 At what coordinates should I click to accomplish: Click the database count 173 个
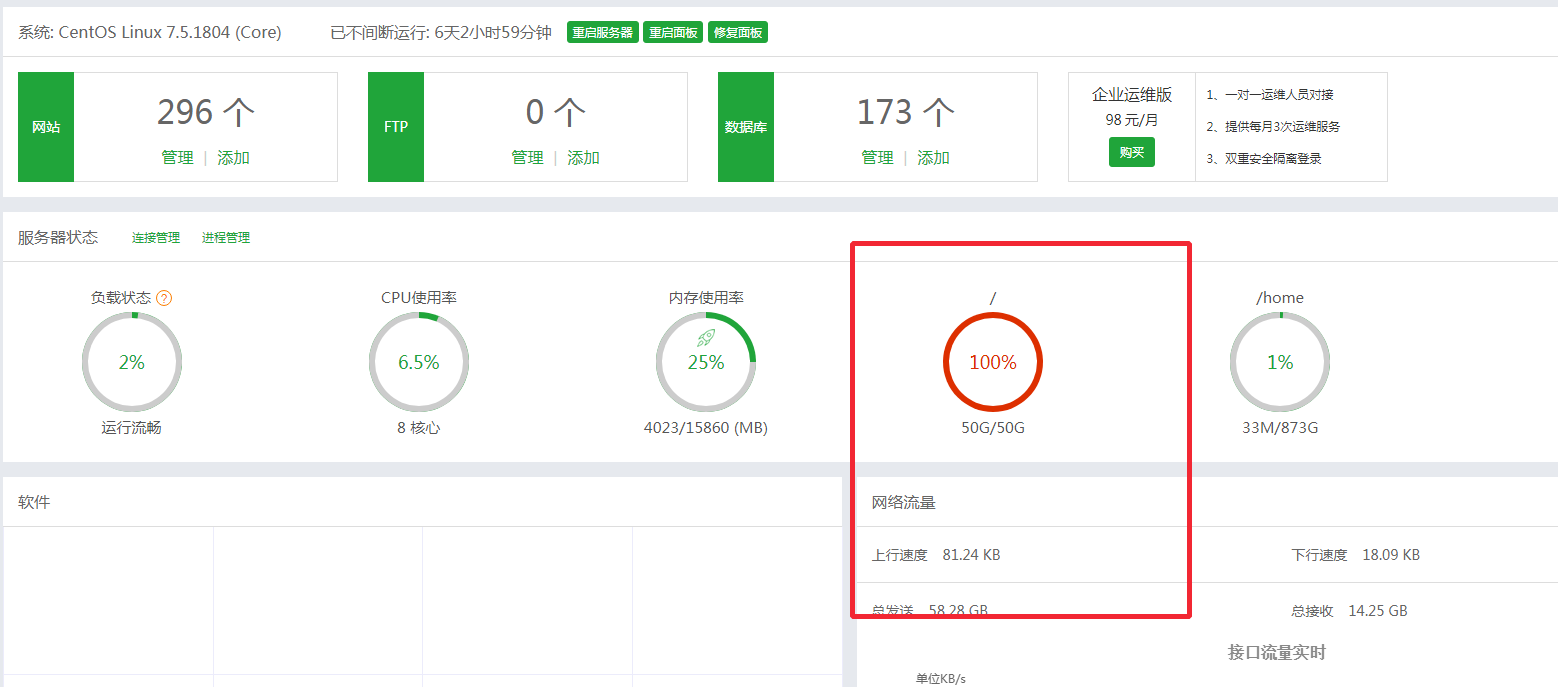(x=906, y=112)
